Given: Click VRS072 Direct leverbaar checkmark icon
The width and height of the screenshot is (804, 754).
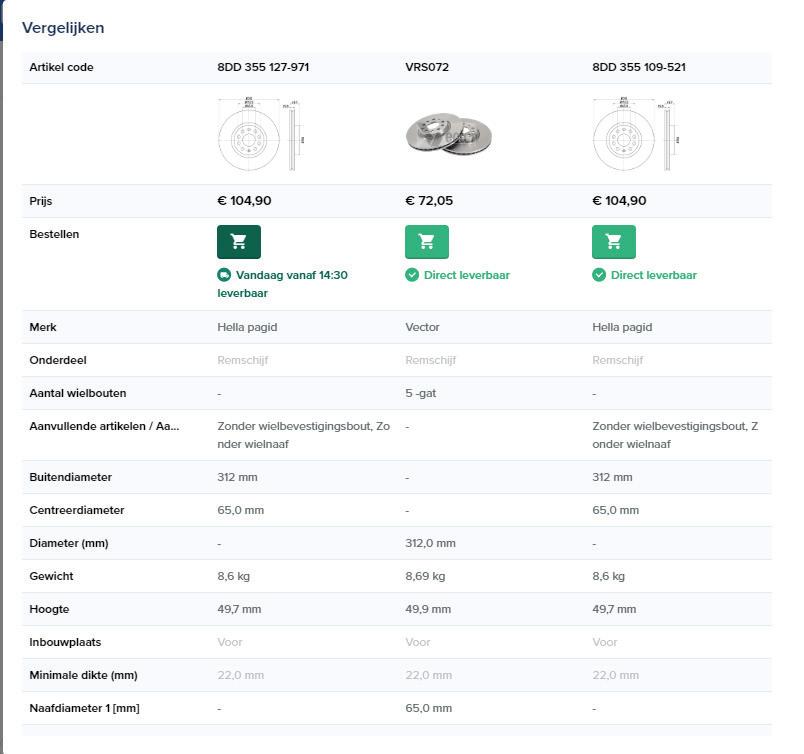Looking at the screenshot, I should [x=412, y=275].
